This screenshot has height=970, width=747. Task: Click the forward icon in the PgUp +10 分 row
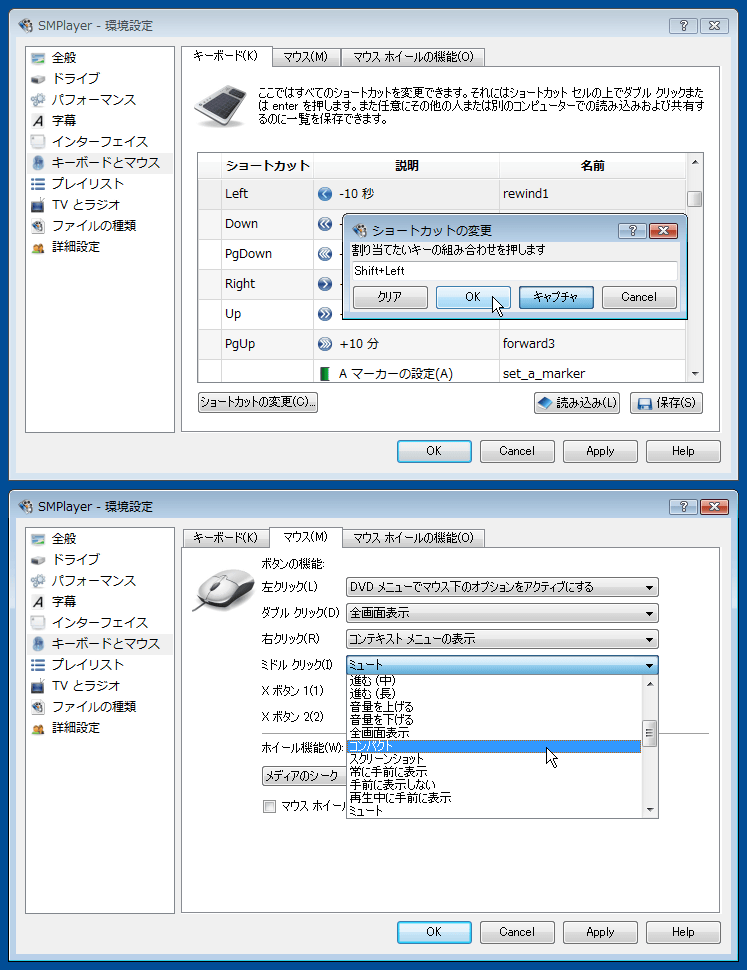[x=324, y=344]
